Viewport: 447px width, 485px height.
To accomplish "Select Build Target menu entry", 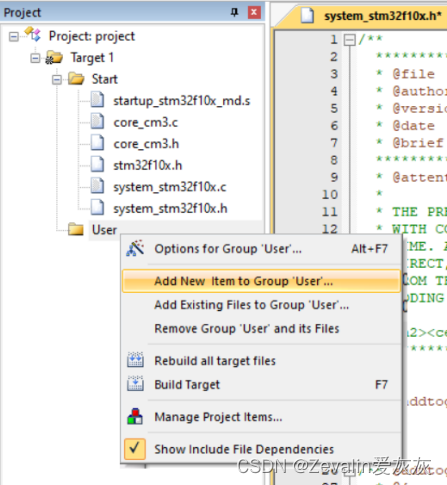I will [x=261, y=384].
